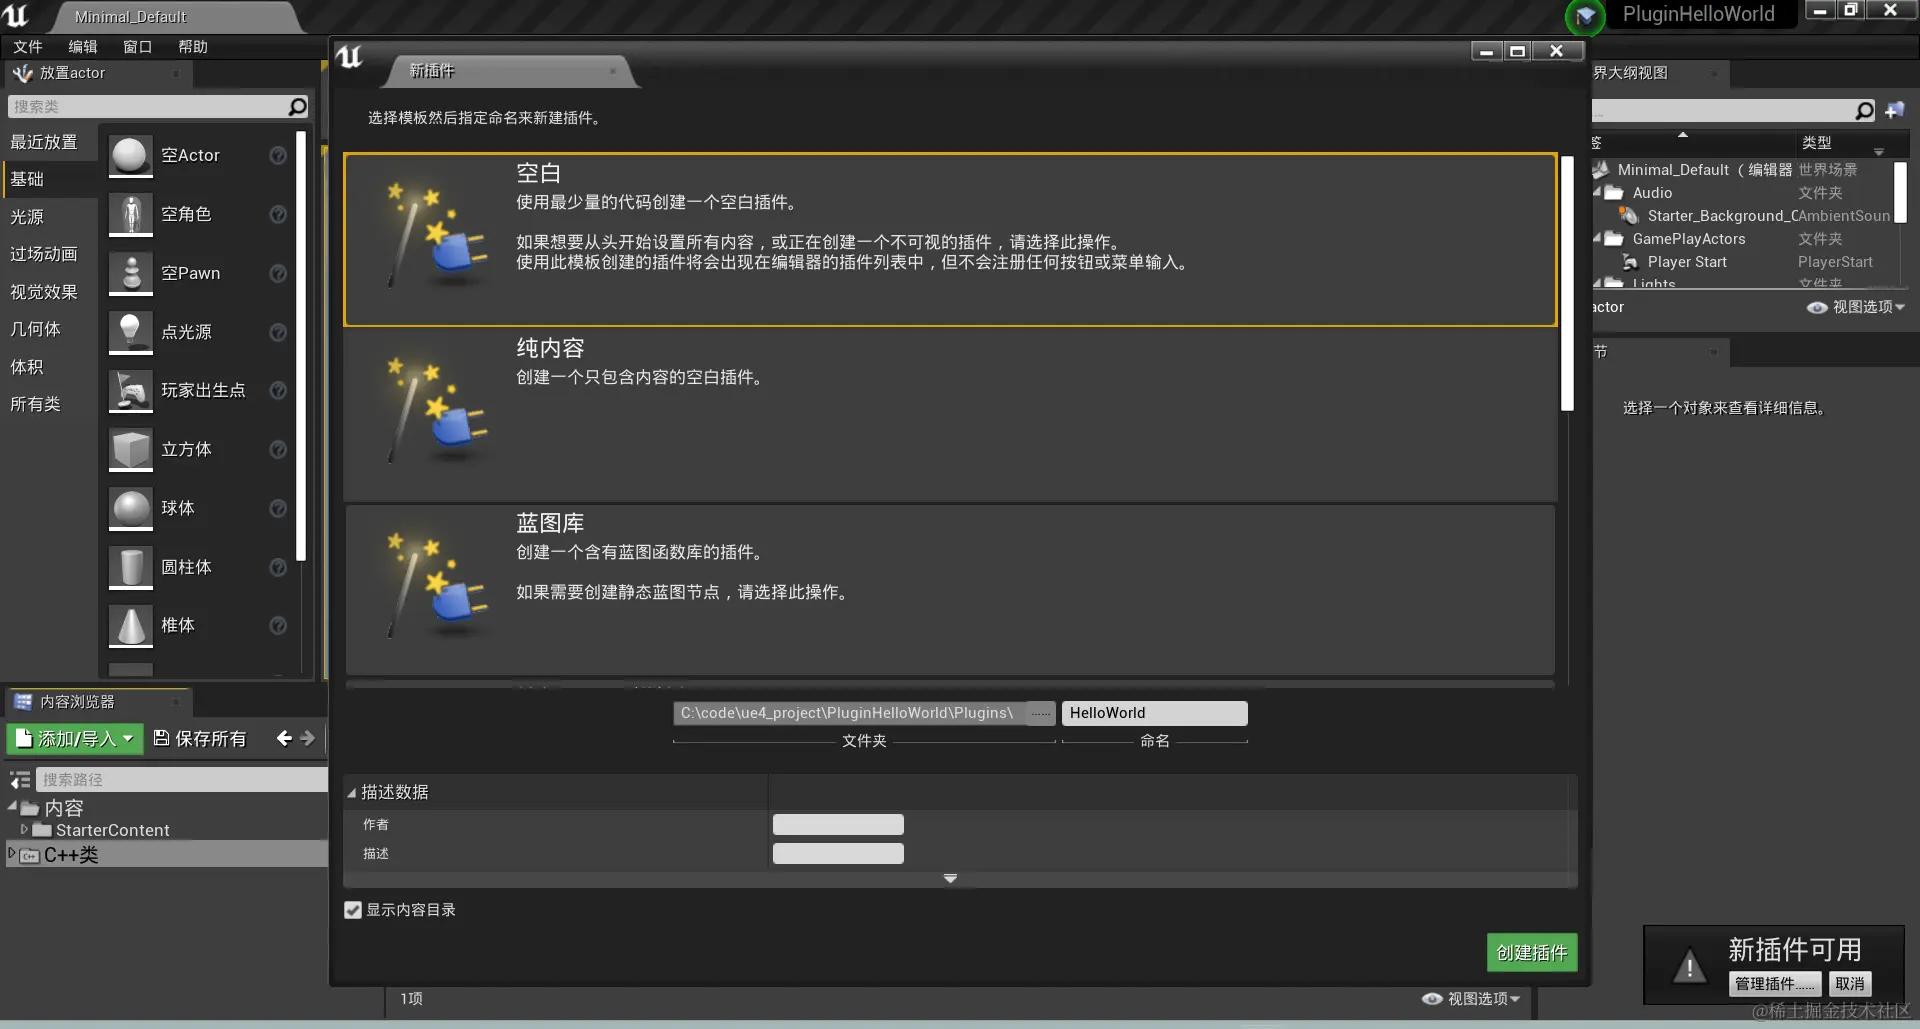Click add folder icon in world outliner

pos(1895,110)
